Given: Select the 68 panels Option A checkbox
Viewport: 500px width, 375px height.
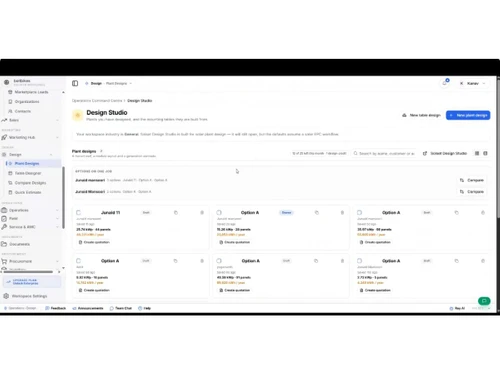Looking at the screenshot, I should [x=359, y=212].
